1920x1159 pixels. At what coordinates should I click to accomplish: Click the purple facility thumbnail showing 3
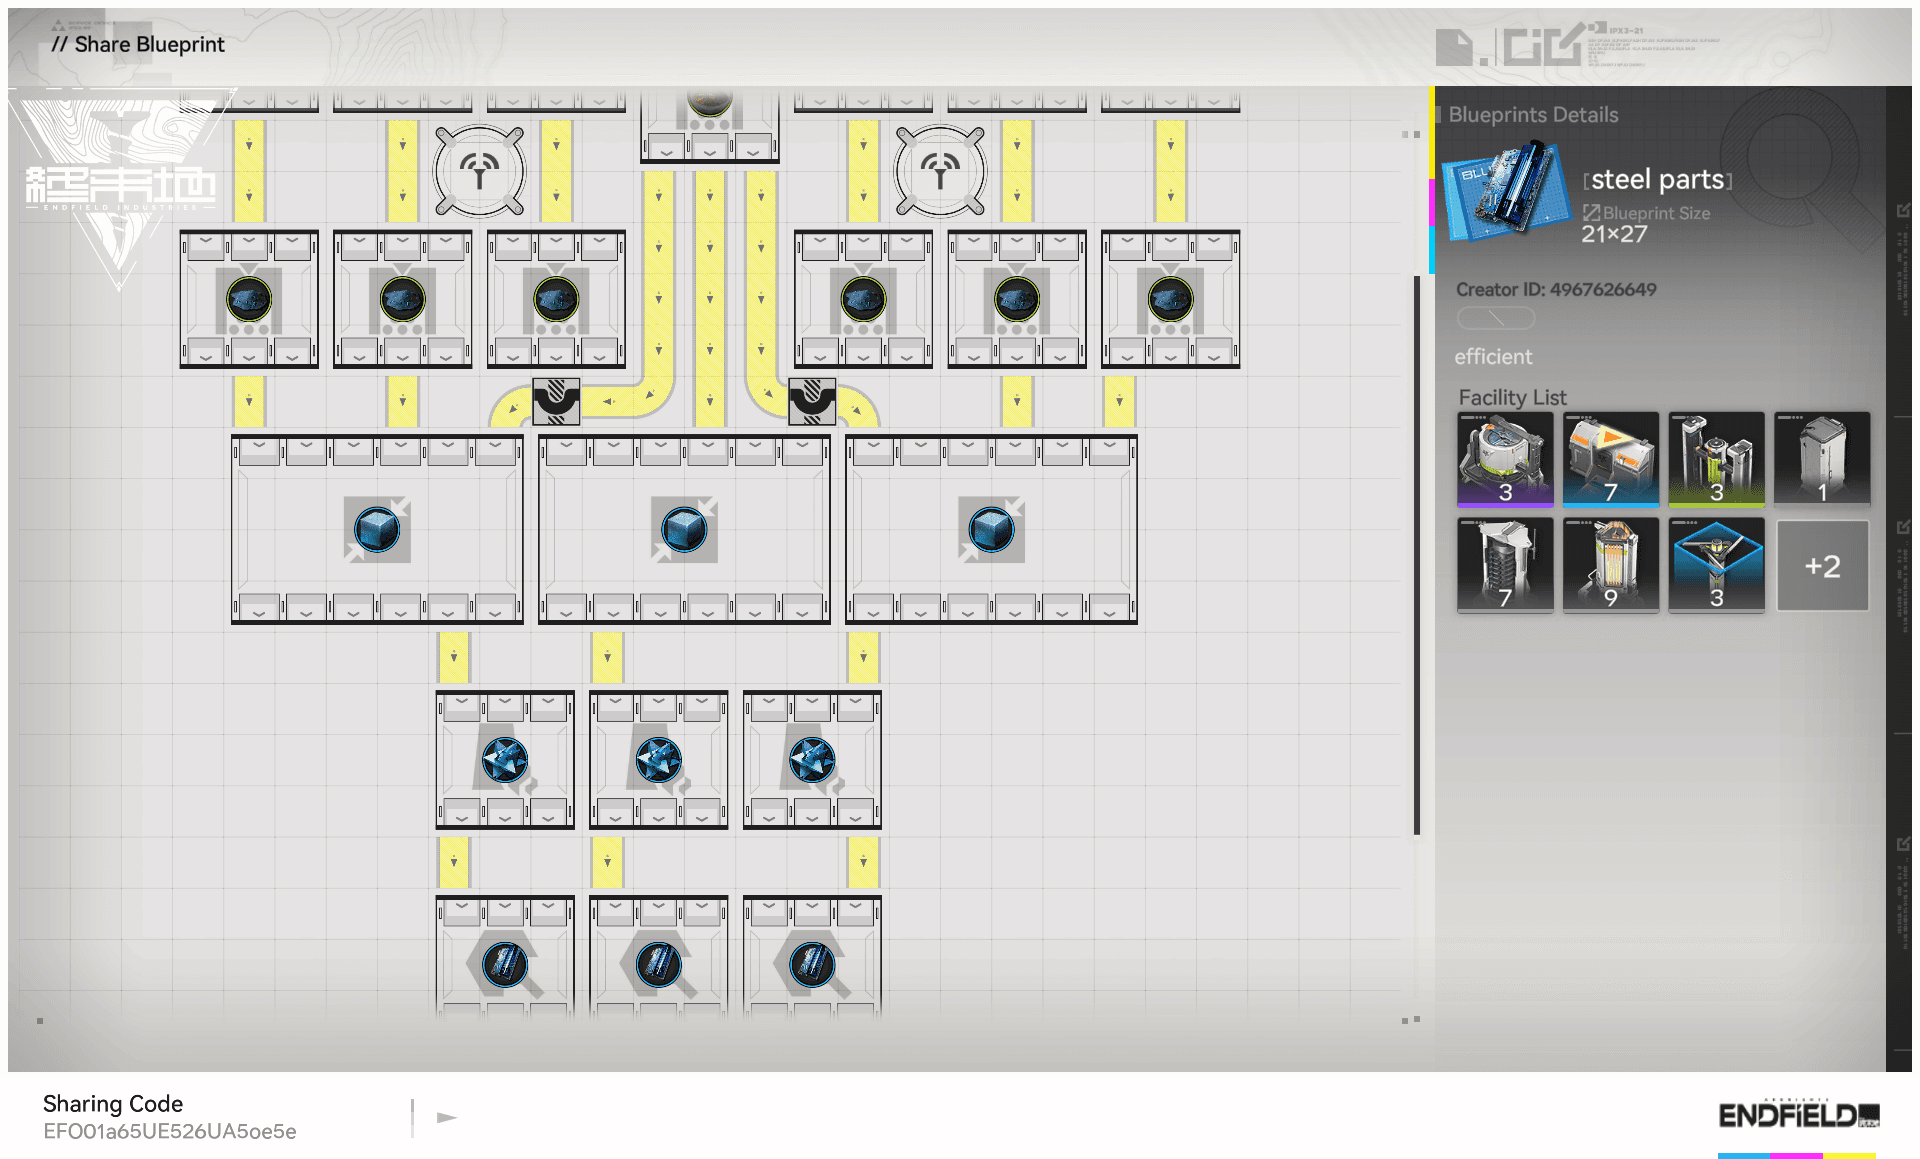[1505, 459]
